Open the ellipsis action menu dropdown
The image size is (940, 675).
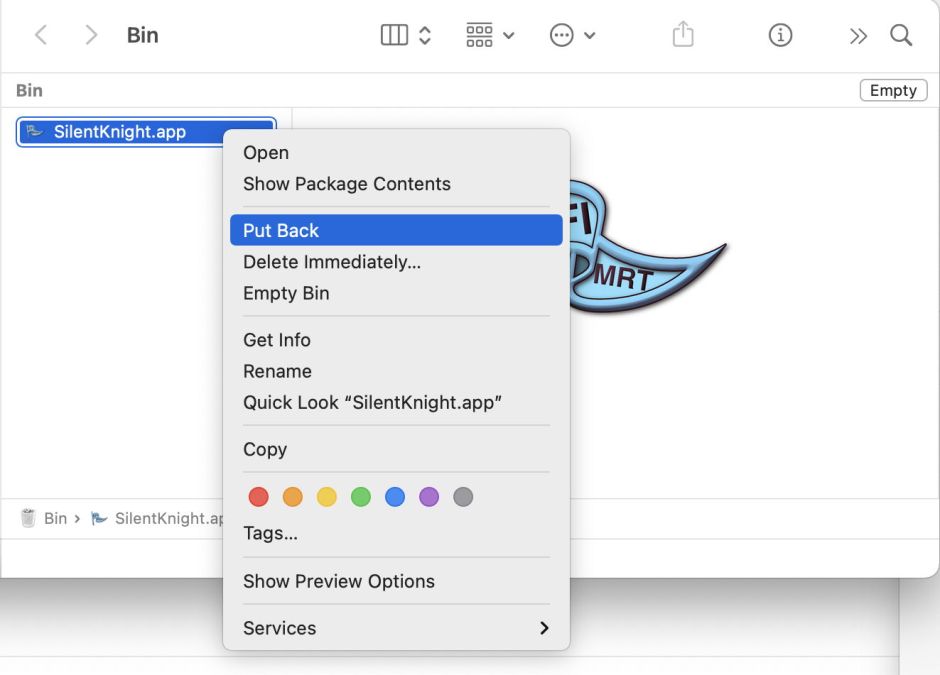tap(572, 35)
